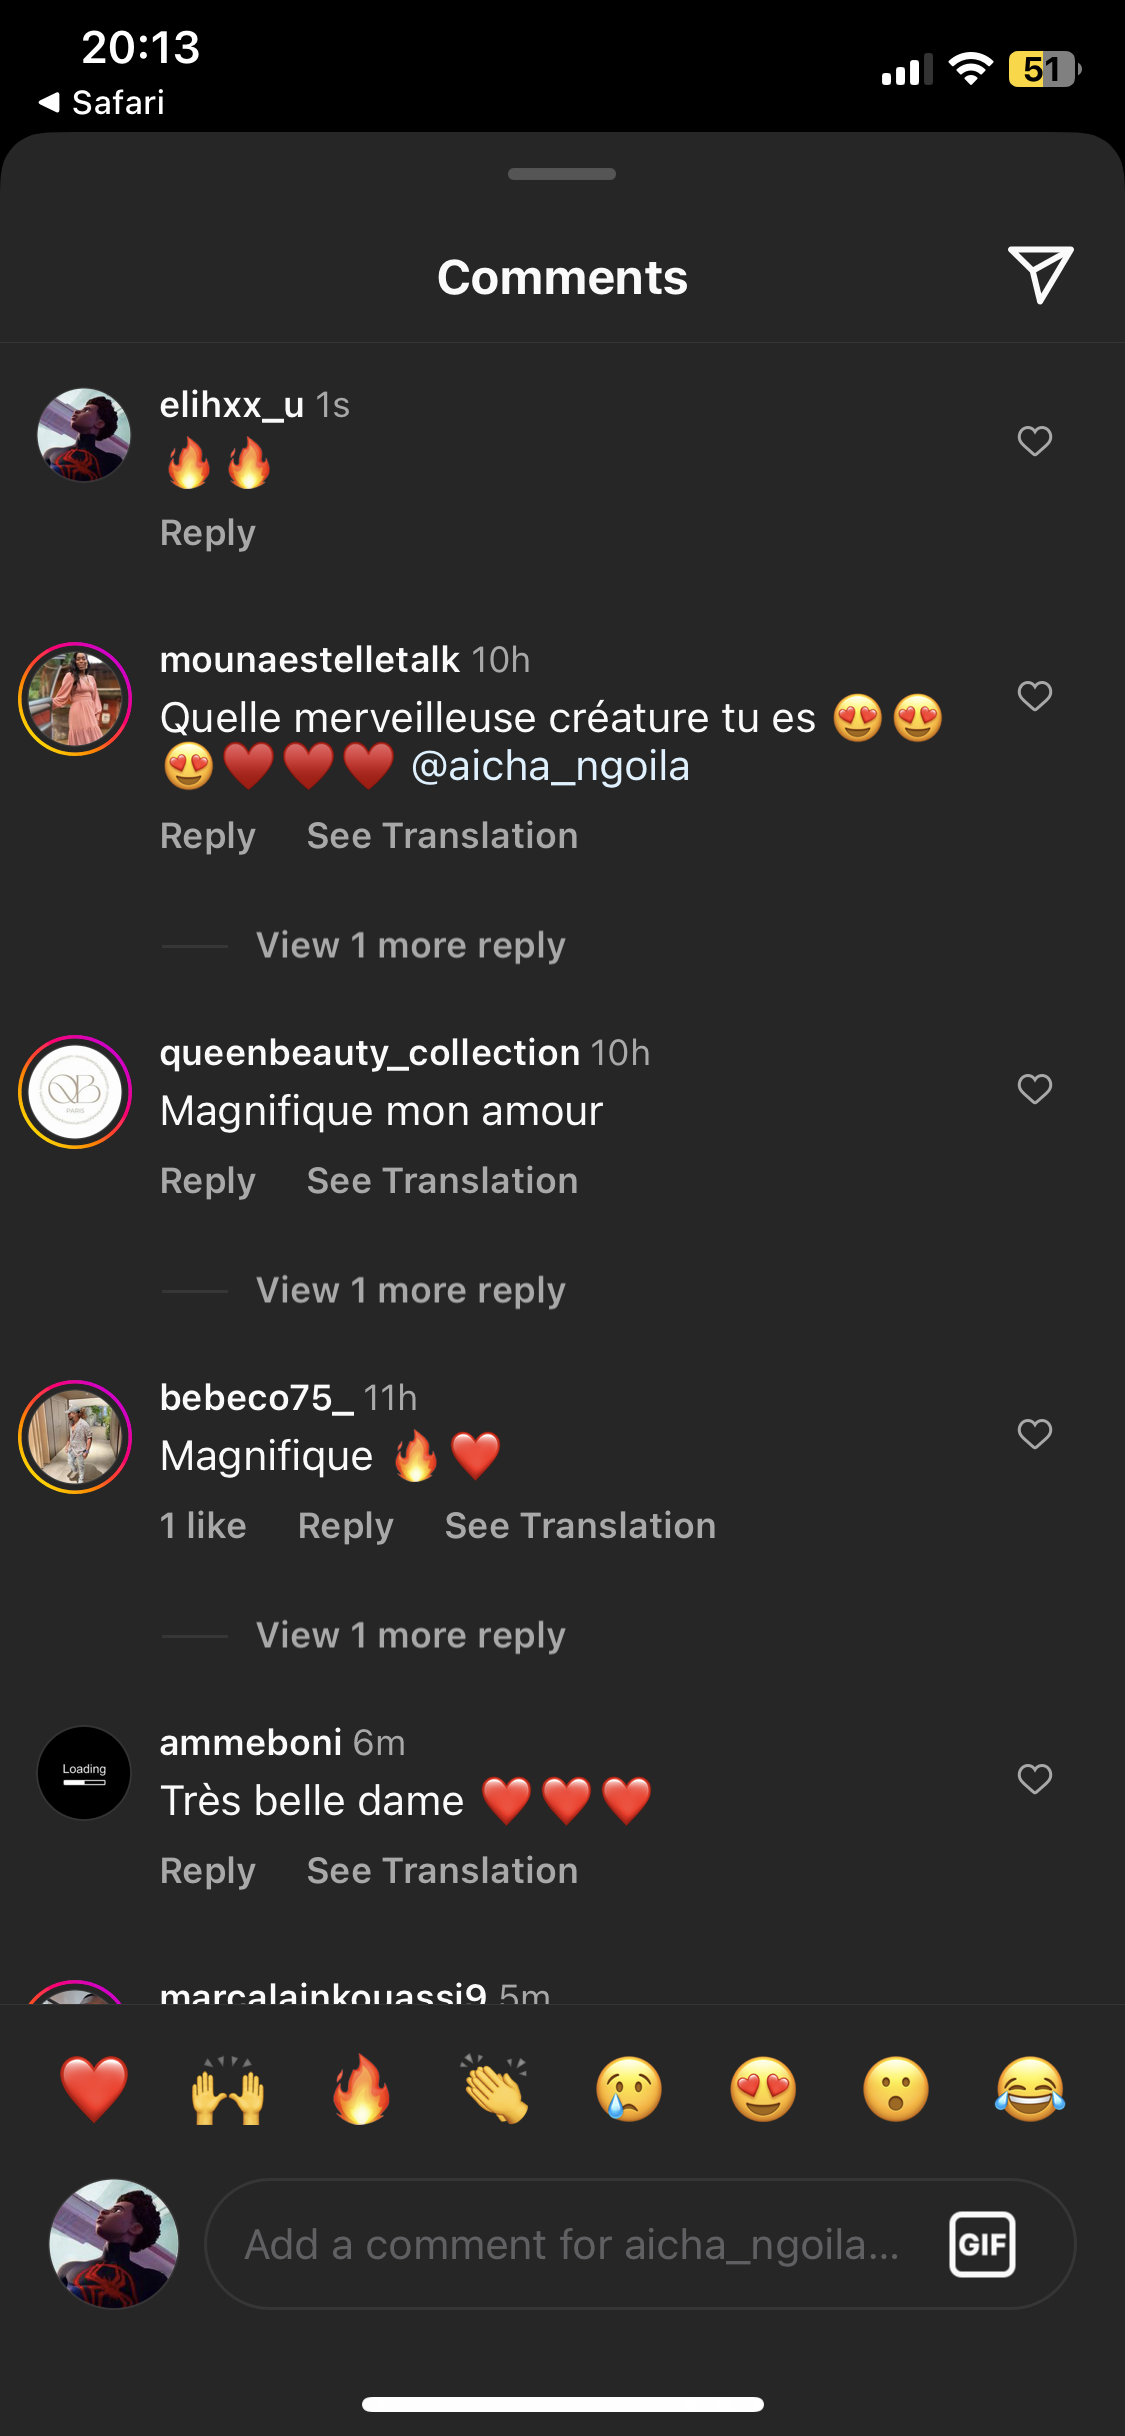Expand replies under queenbeauty_collection's comment
This screenshot has width=1125, height=2436.
tap(410, 1290)
